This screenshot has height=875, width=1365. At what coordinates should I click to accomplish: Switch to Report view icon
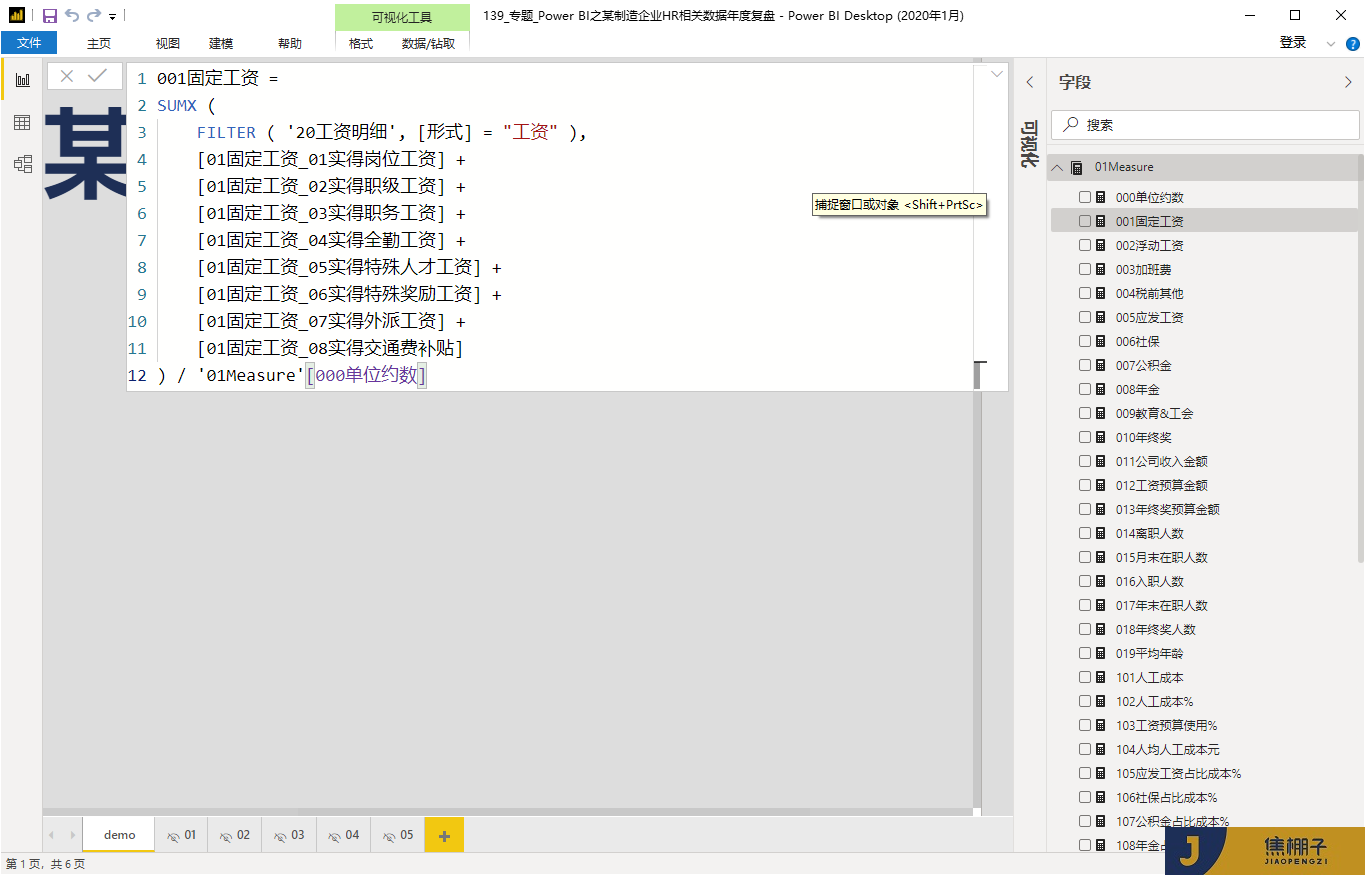coord(22,80)
